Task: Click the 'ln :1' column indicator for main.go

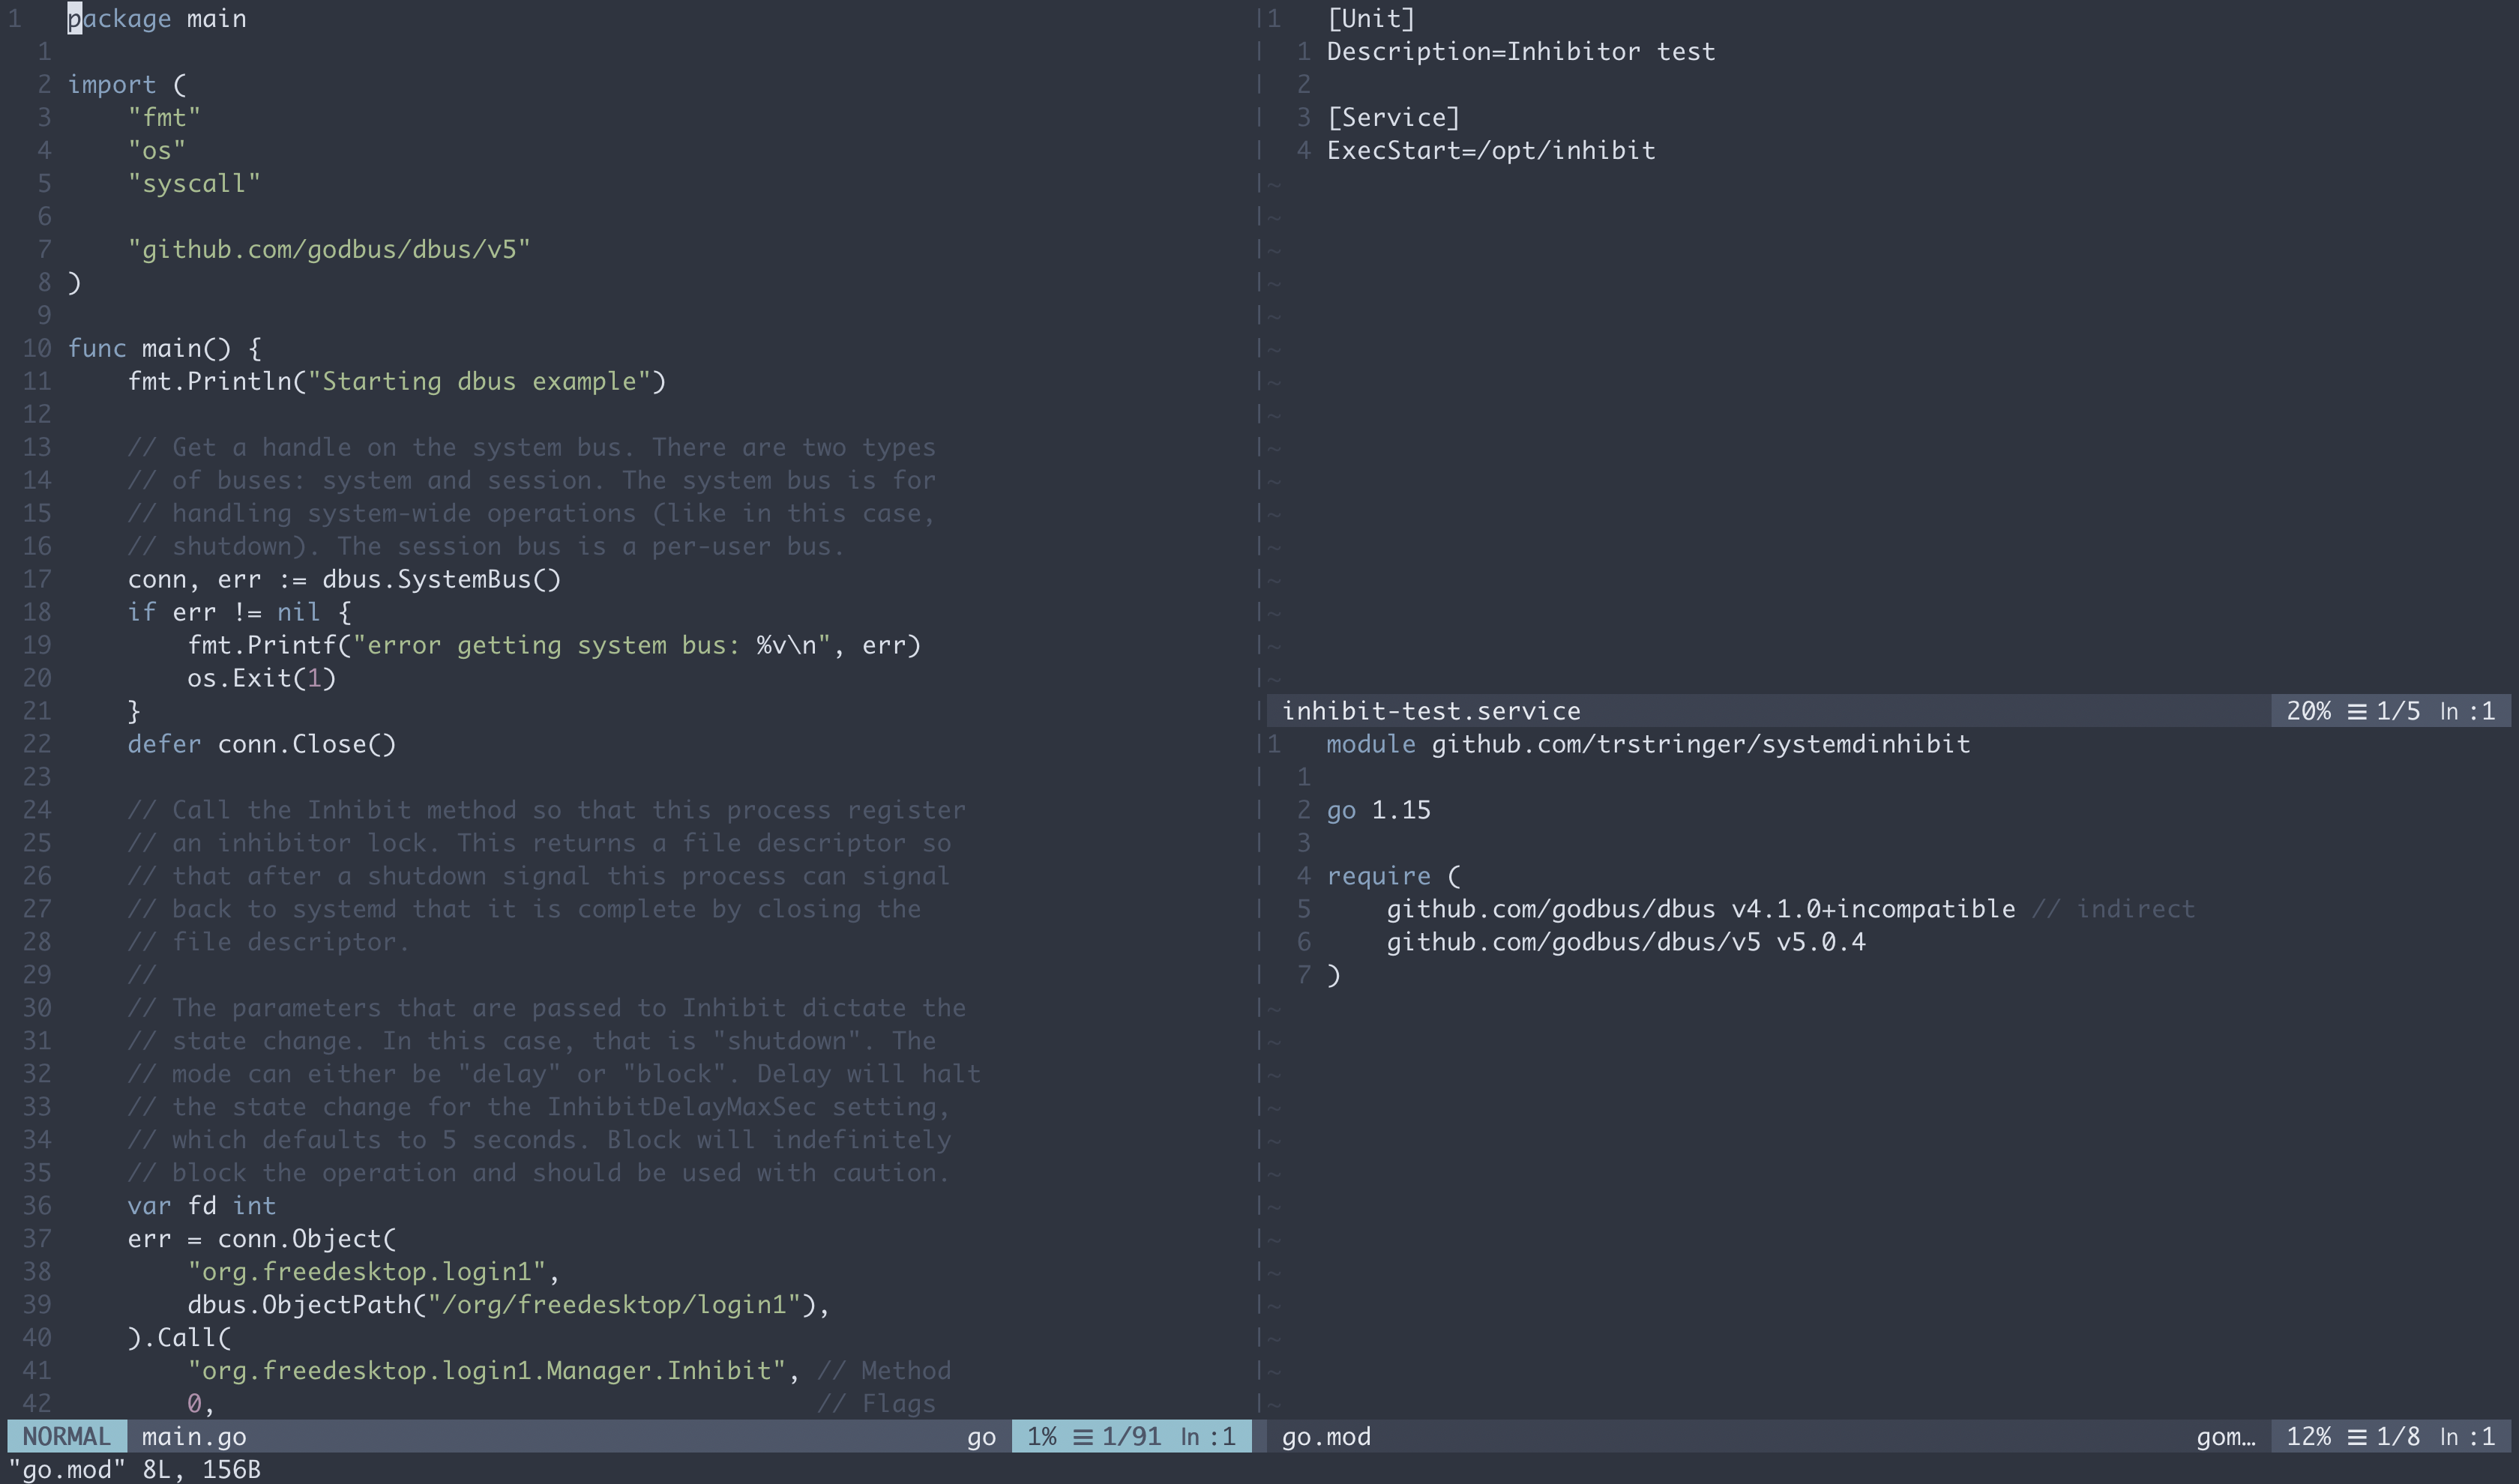Action: tap(1207, 1436)
